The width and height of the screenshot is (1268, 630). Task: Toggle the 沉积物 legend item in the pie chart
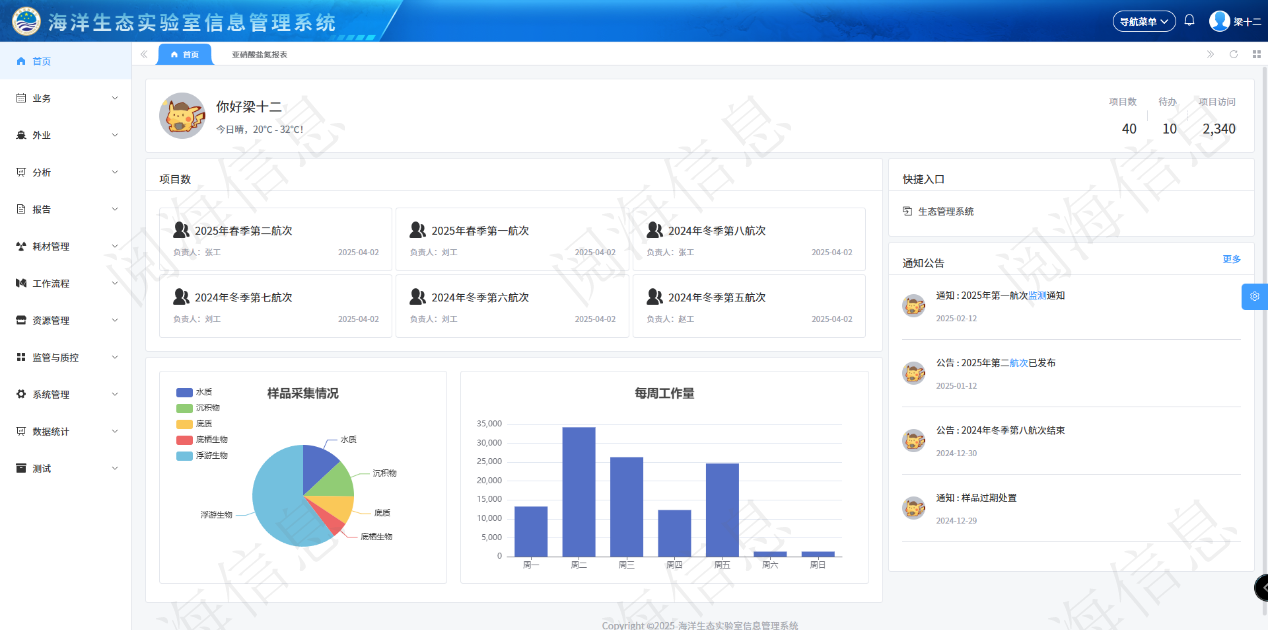(197, 408)
